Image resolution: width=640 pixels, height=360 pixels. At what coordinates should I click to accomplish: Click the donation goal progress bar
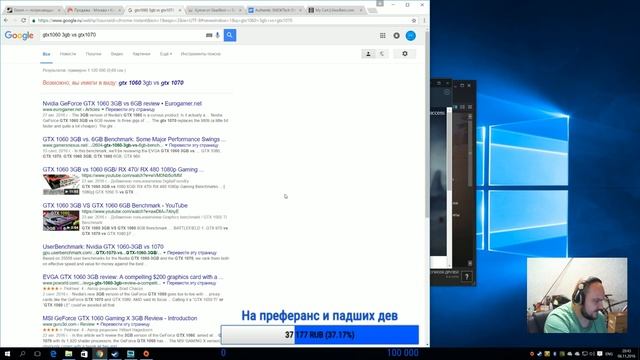pyautogui.click(x=320, y=335)
